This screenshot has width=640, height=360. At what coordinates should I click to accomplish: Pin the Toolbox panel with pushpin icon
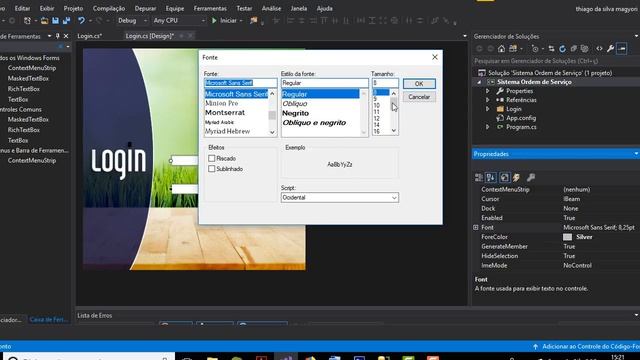tap(58, 36)
